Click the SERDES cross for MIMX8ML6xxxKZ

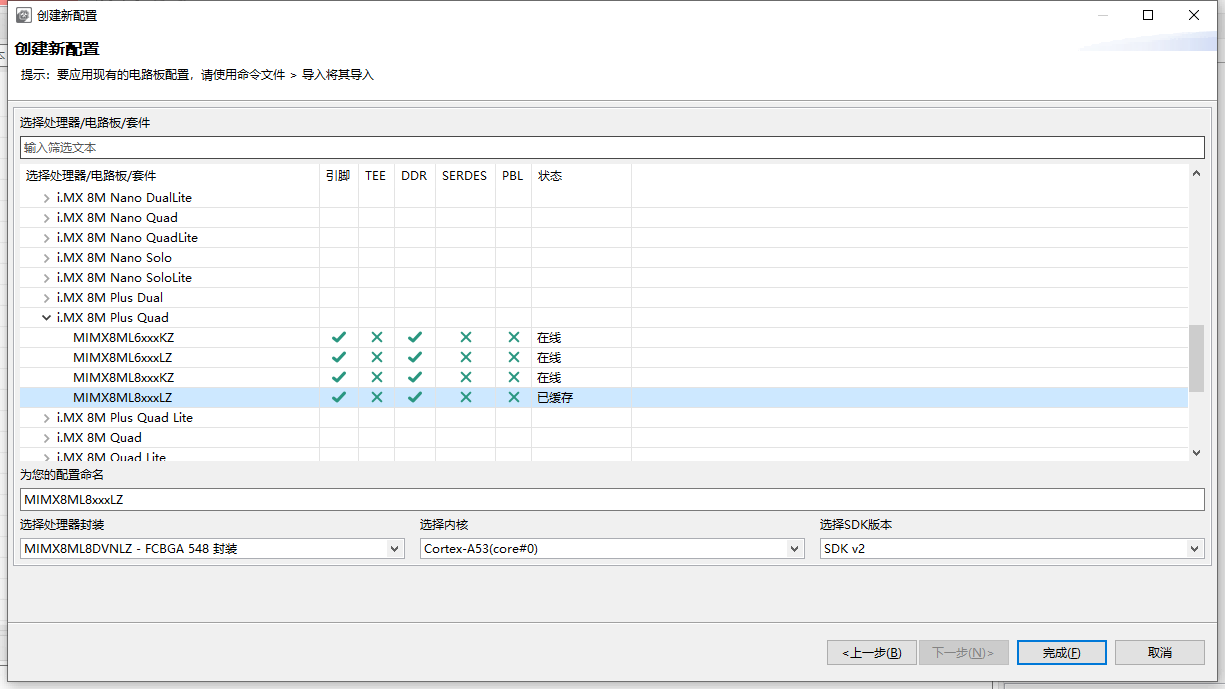coord(466,338)
